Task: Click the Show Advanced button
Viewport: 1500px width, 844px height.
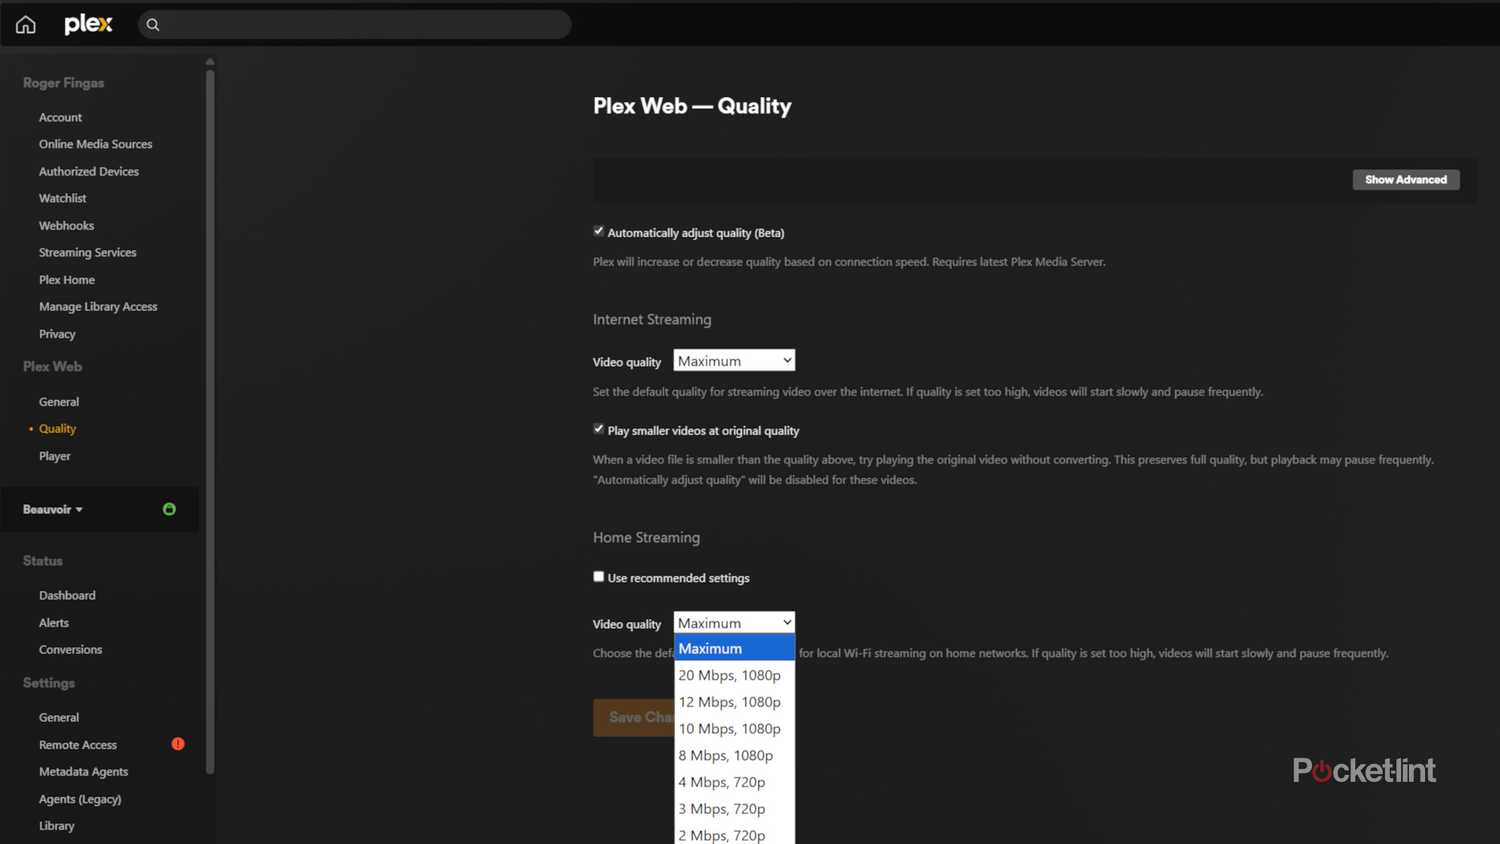Action: tap(1406, 180)
